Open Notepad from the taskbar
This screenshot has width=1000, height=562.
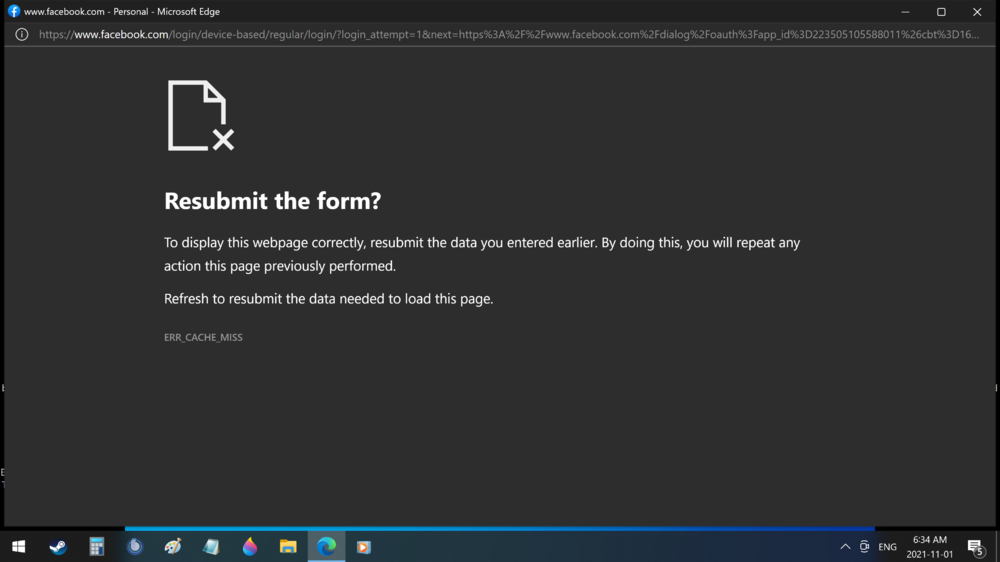[211, 547]
